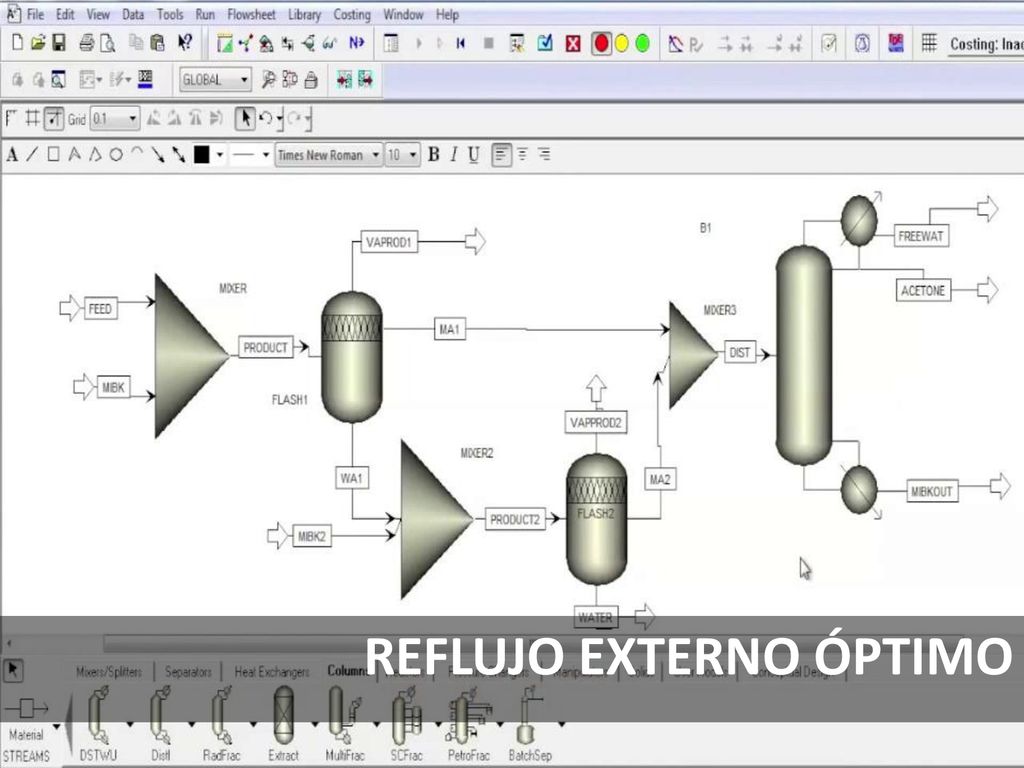Viewport: 1024px width, 768px height.
Task: Open the Library menu
Action: tap(304, 14)
